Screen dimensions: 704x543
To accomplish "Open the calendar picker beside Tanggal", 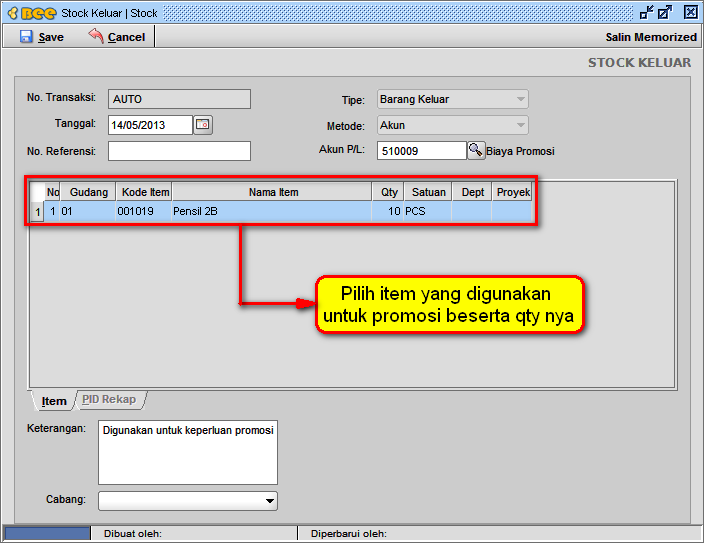I will [x=203, y=125].
